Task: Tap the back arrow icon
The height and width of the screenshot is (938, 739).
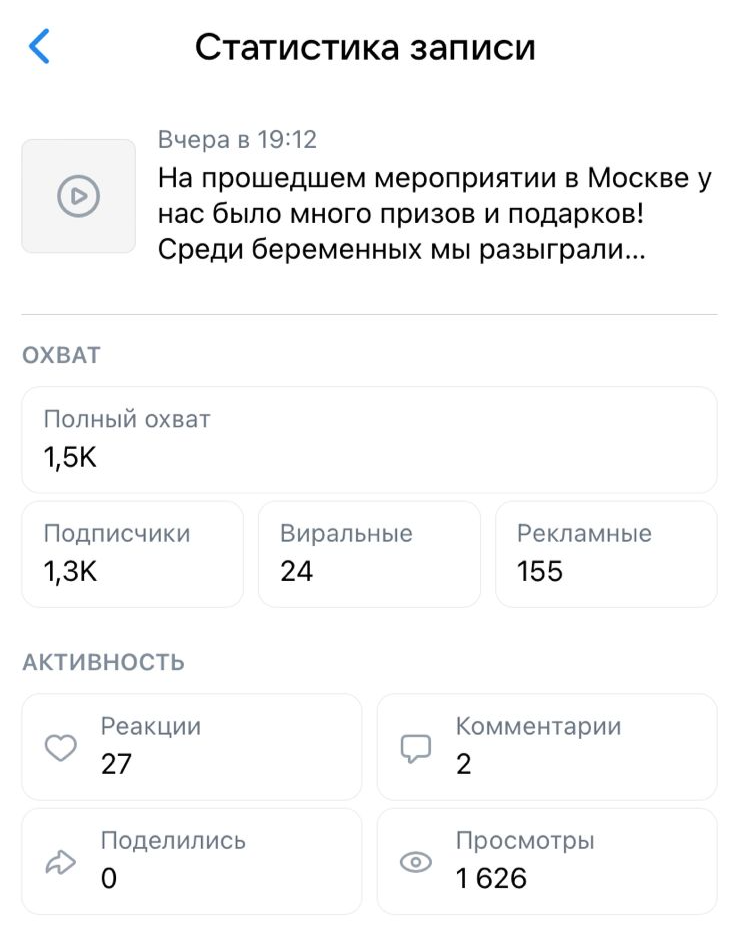Action: (x=40, y=47)
